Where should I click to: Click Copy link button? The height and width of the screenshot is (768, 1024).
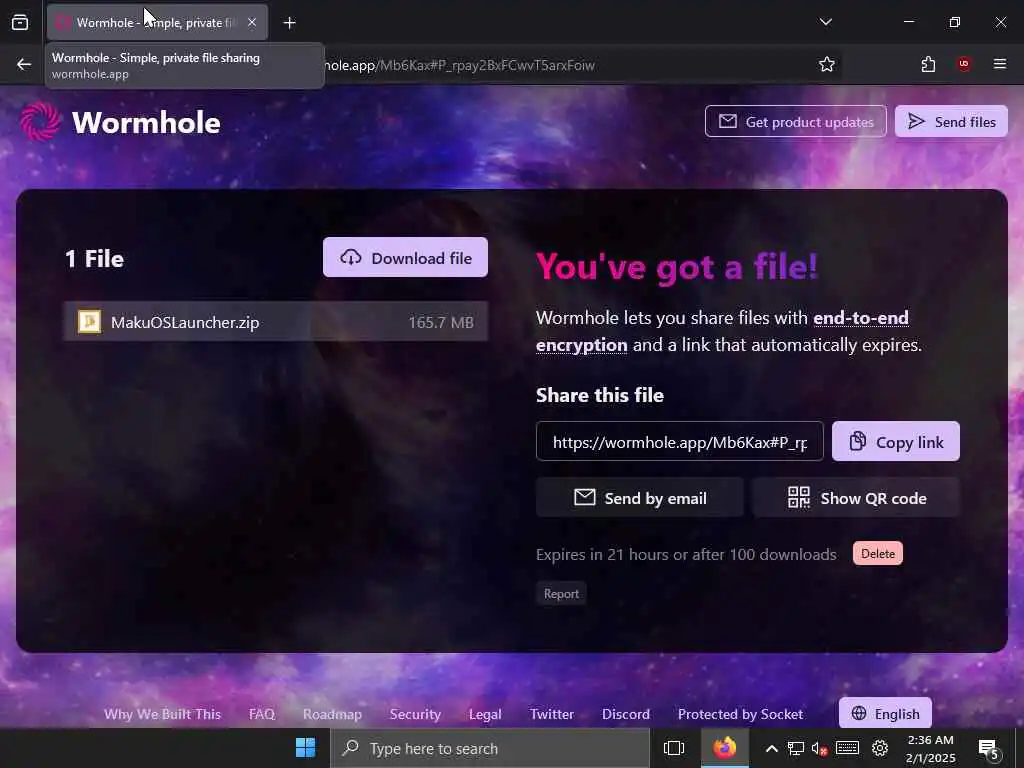tap(895, 441)
